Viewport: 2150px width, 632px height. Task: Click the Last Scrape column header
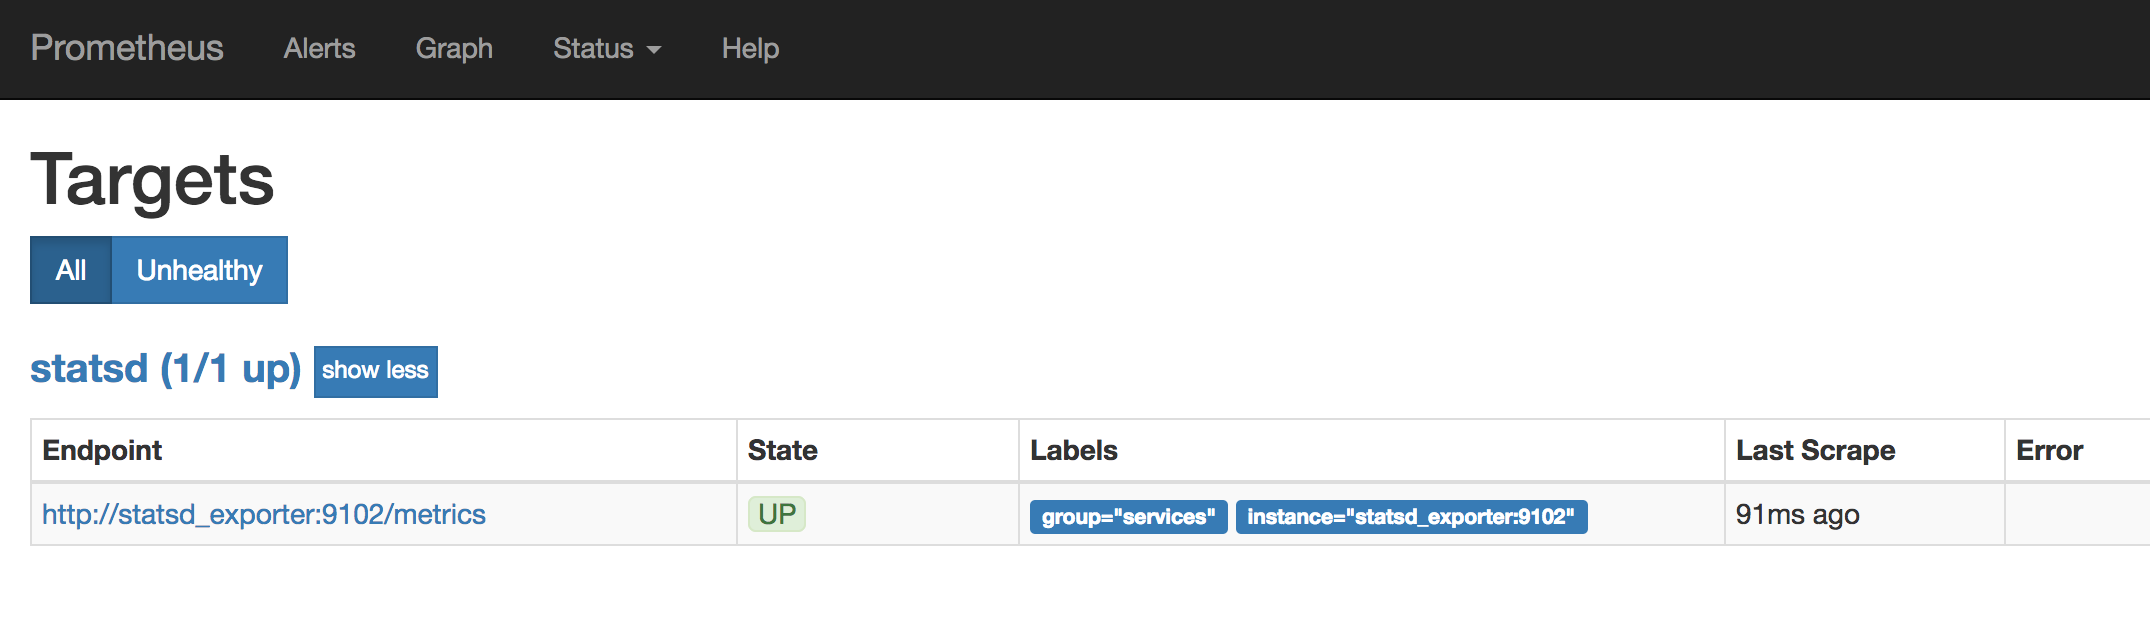(1815, 450)
